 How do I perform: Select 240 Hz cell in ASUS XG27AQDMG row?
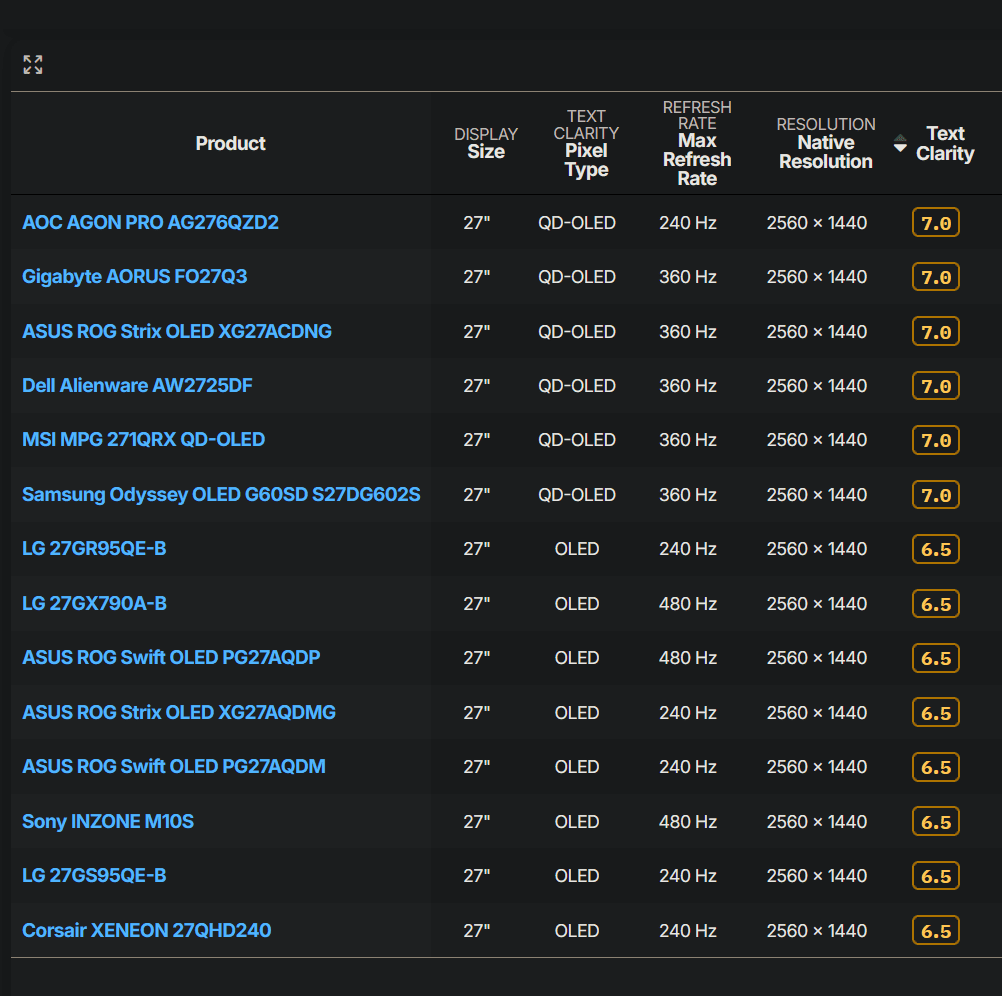click(x=688, y=712)
